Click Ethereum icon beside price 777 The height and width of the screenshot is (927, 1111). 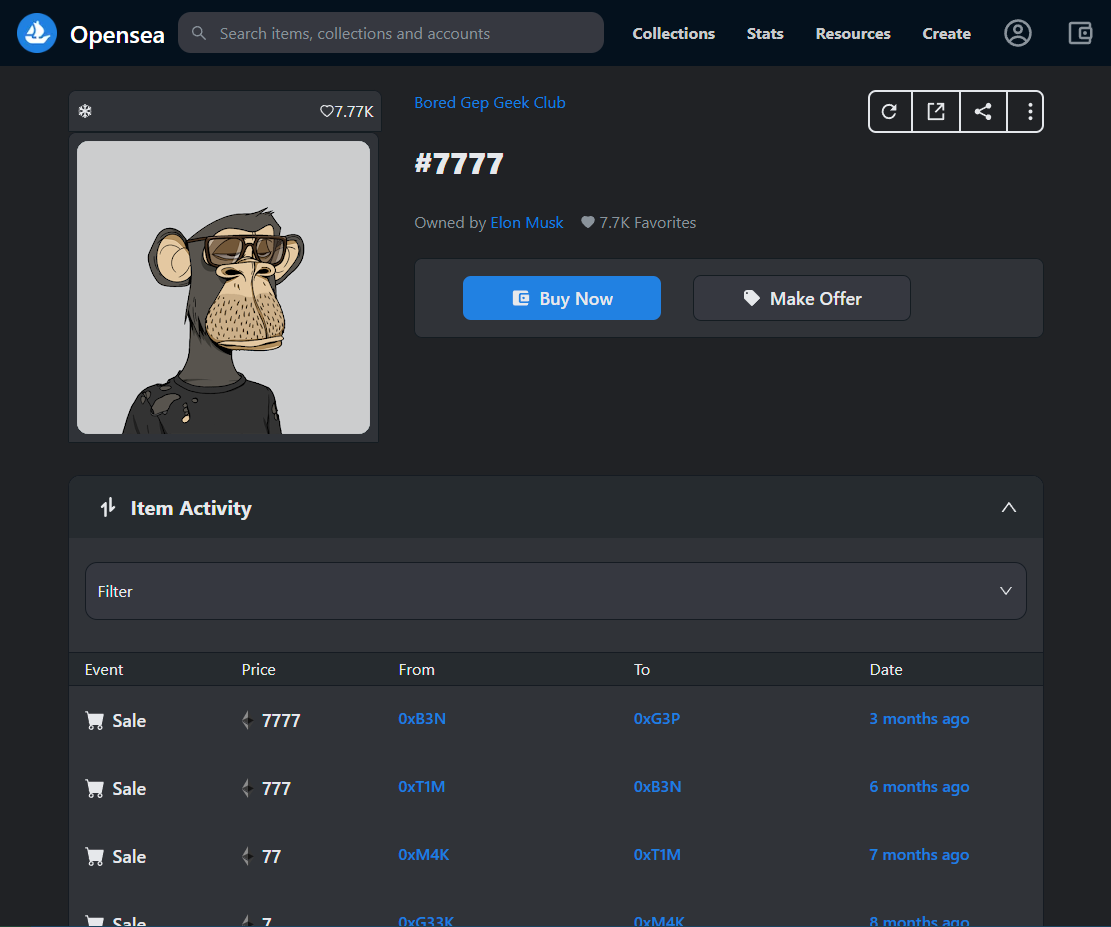(247, 788)
